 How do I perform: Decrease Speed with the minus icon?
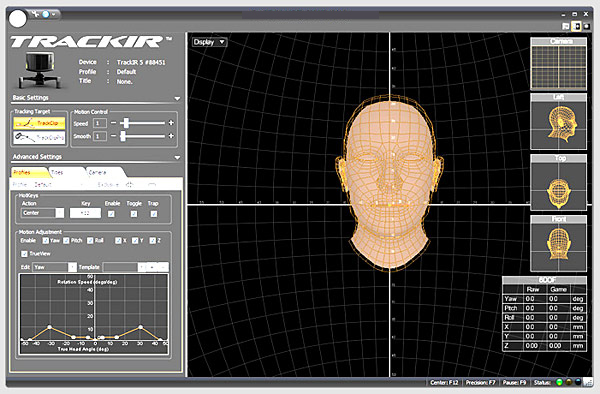point(113,123)
